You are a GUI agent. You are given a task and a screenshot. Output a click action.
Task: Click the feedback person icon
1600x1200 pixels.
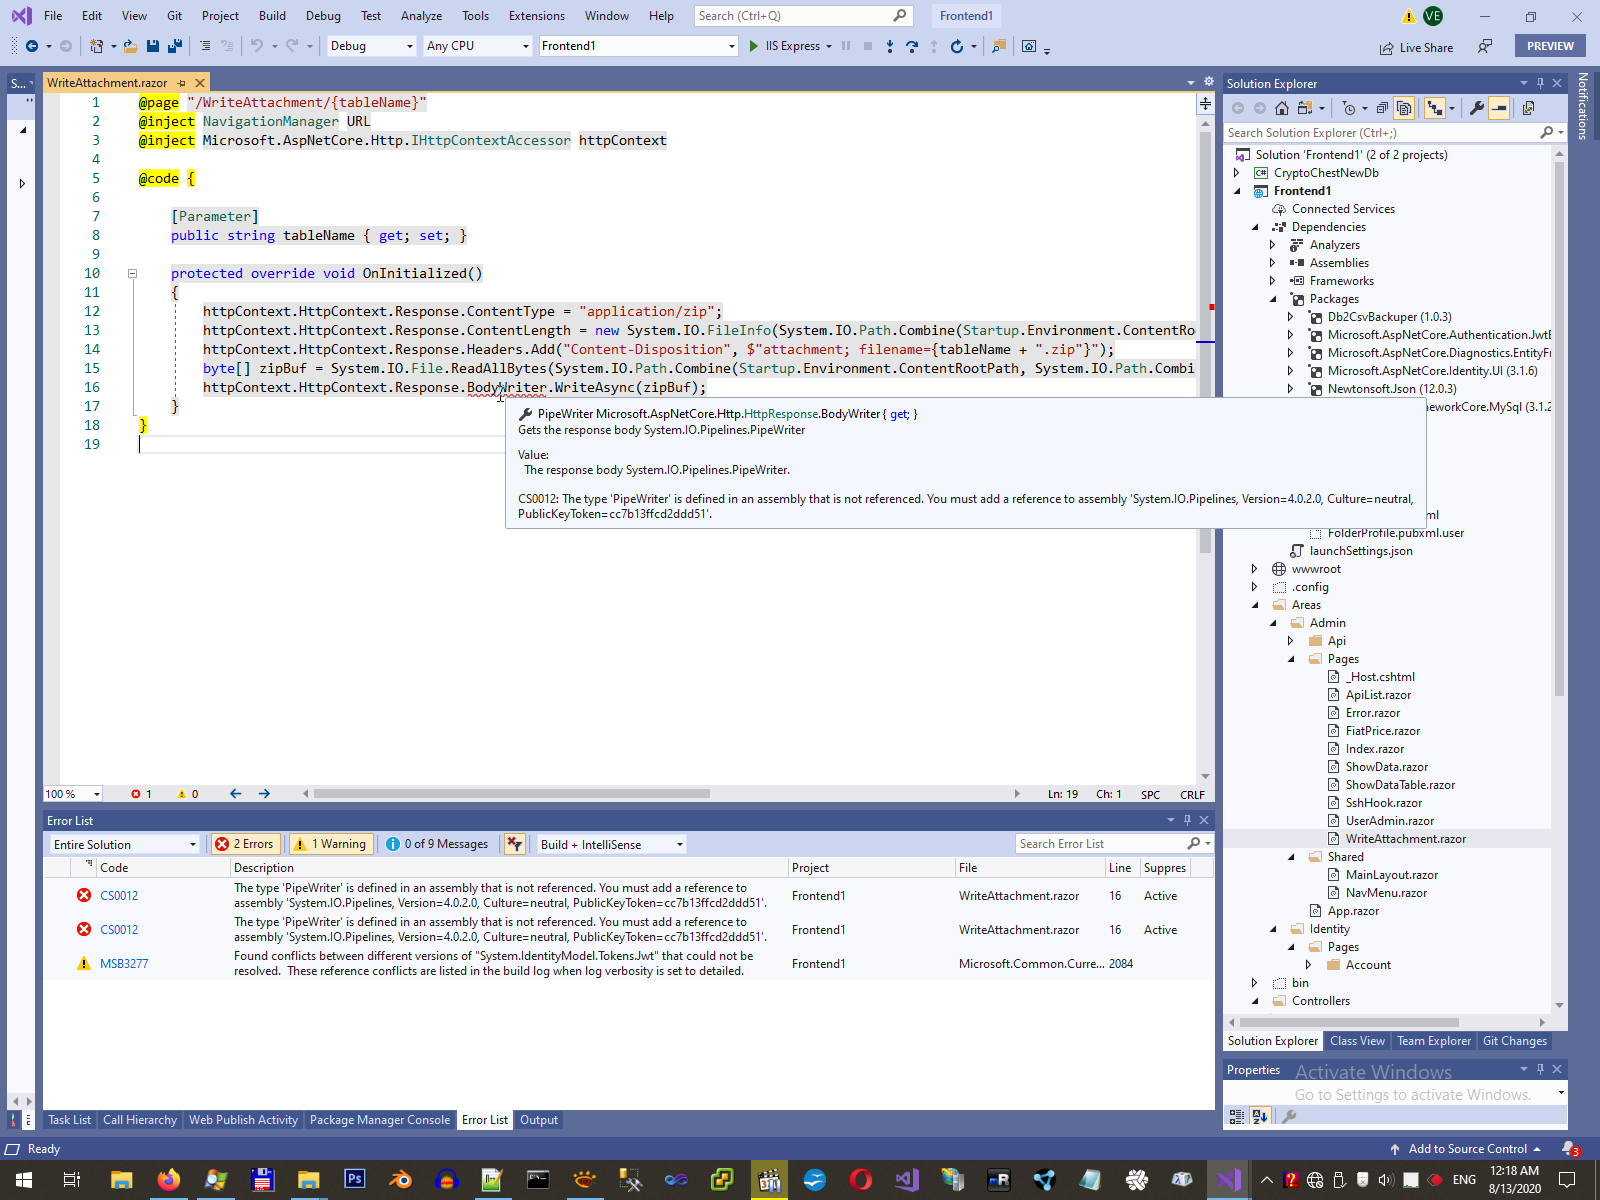coord(1485,47)
